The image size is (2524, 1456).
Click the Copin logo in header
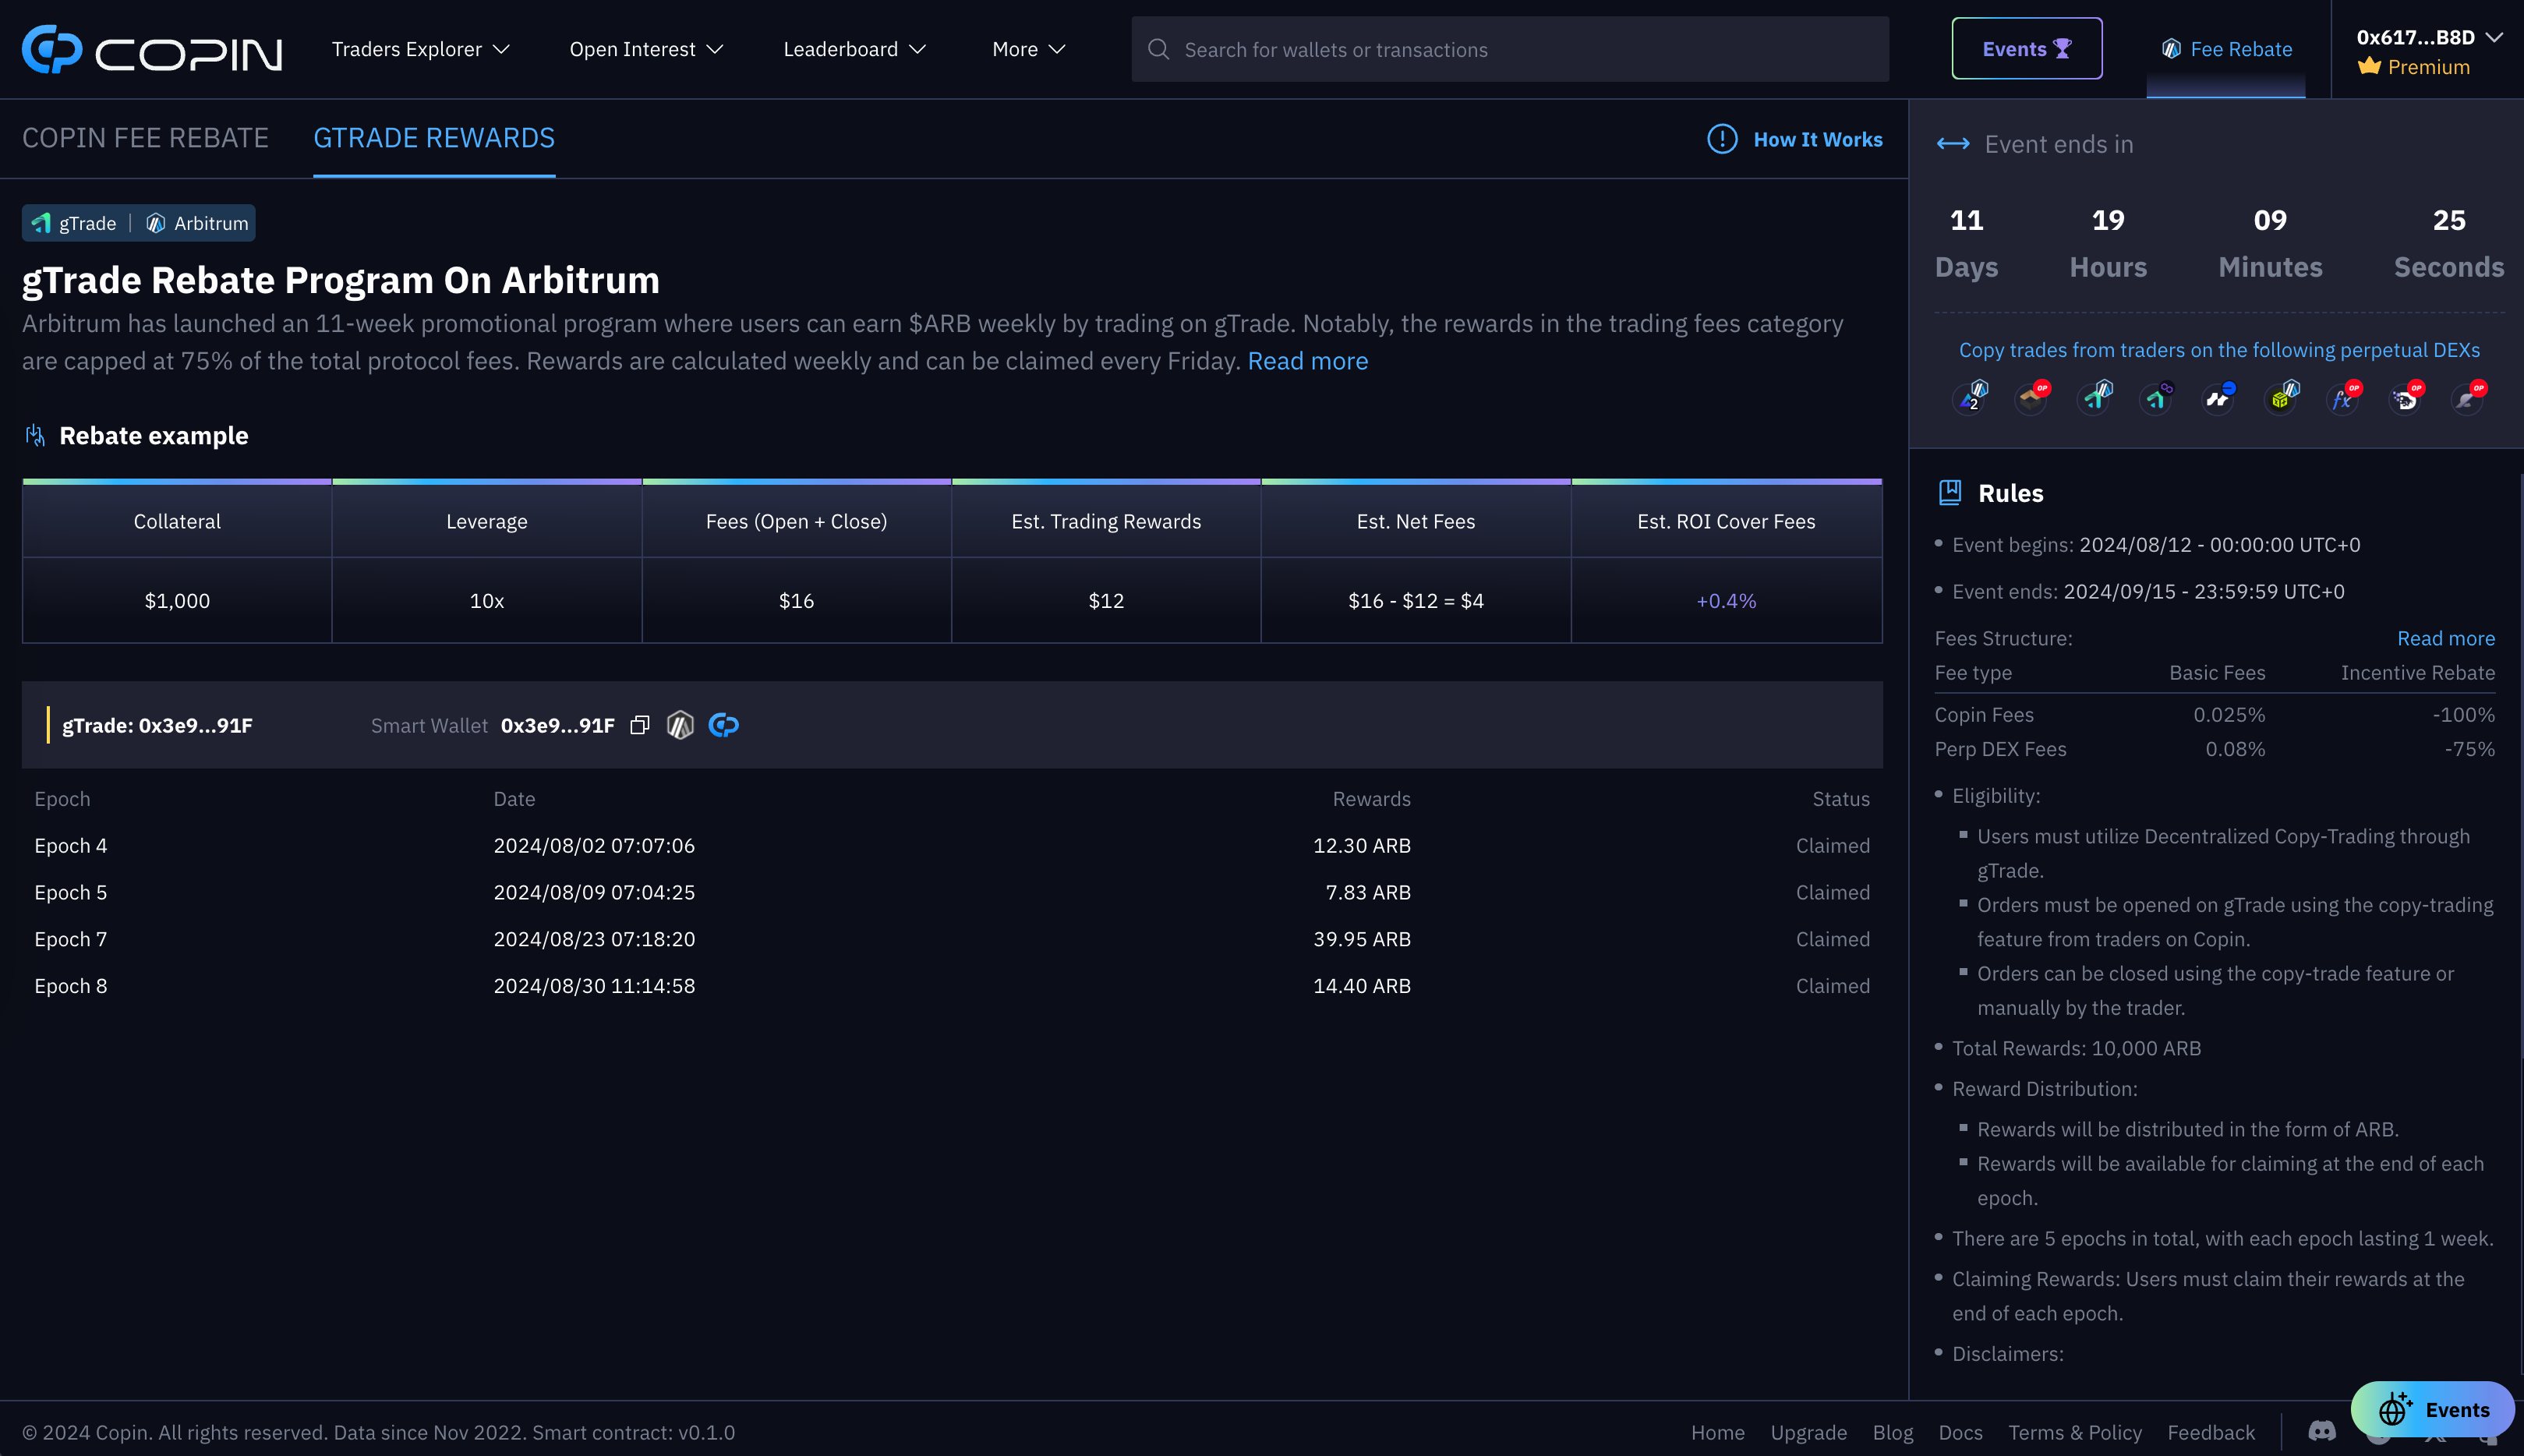[x=152, y=49]
